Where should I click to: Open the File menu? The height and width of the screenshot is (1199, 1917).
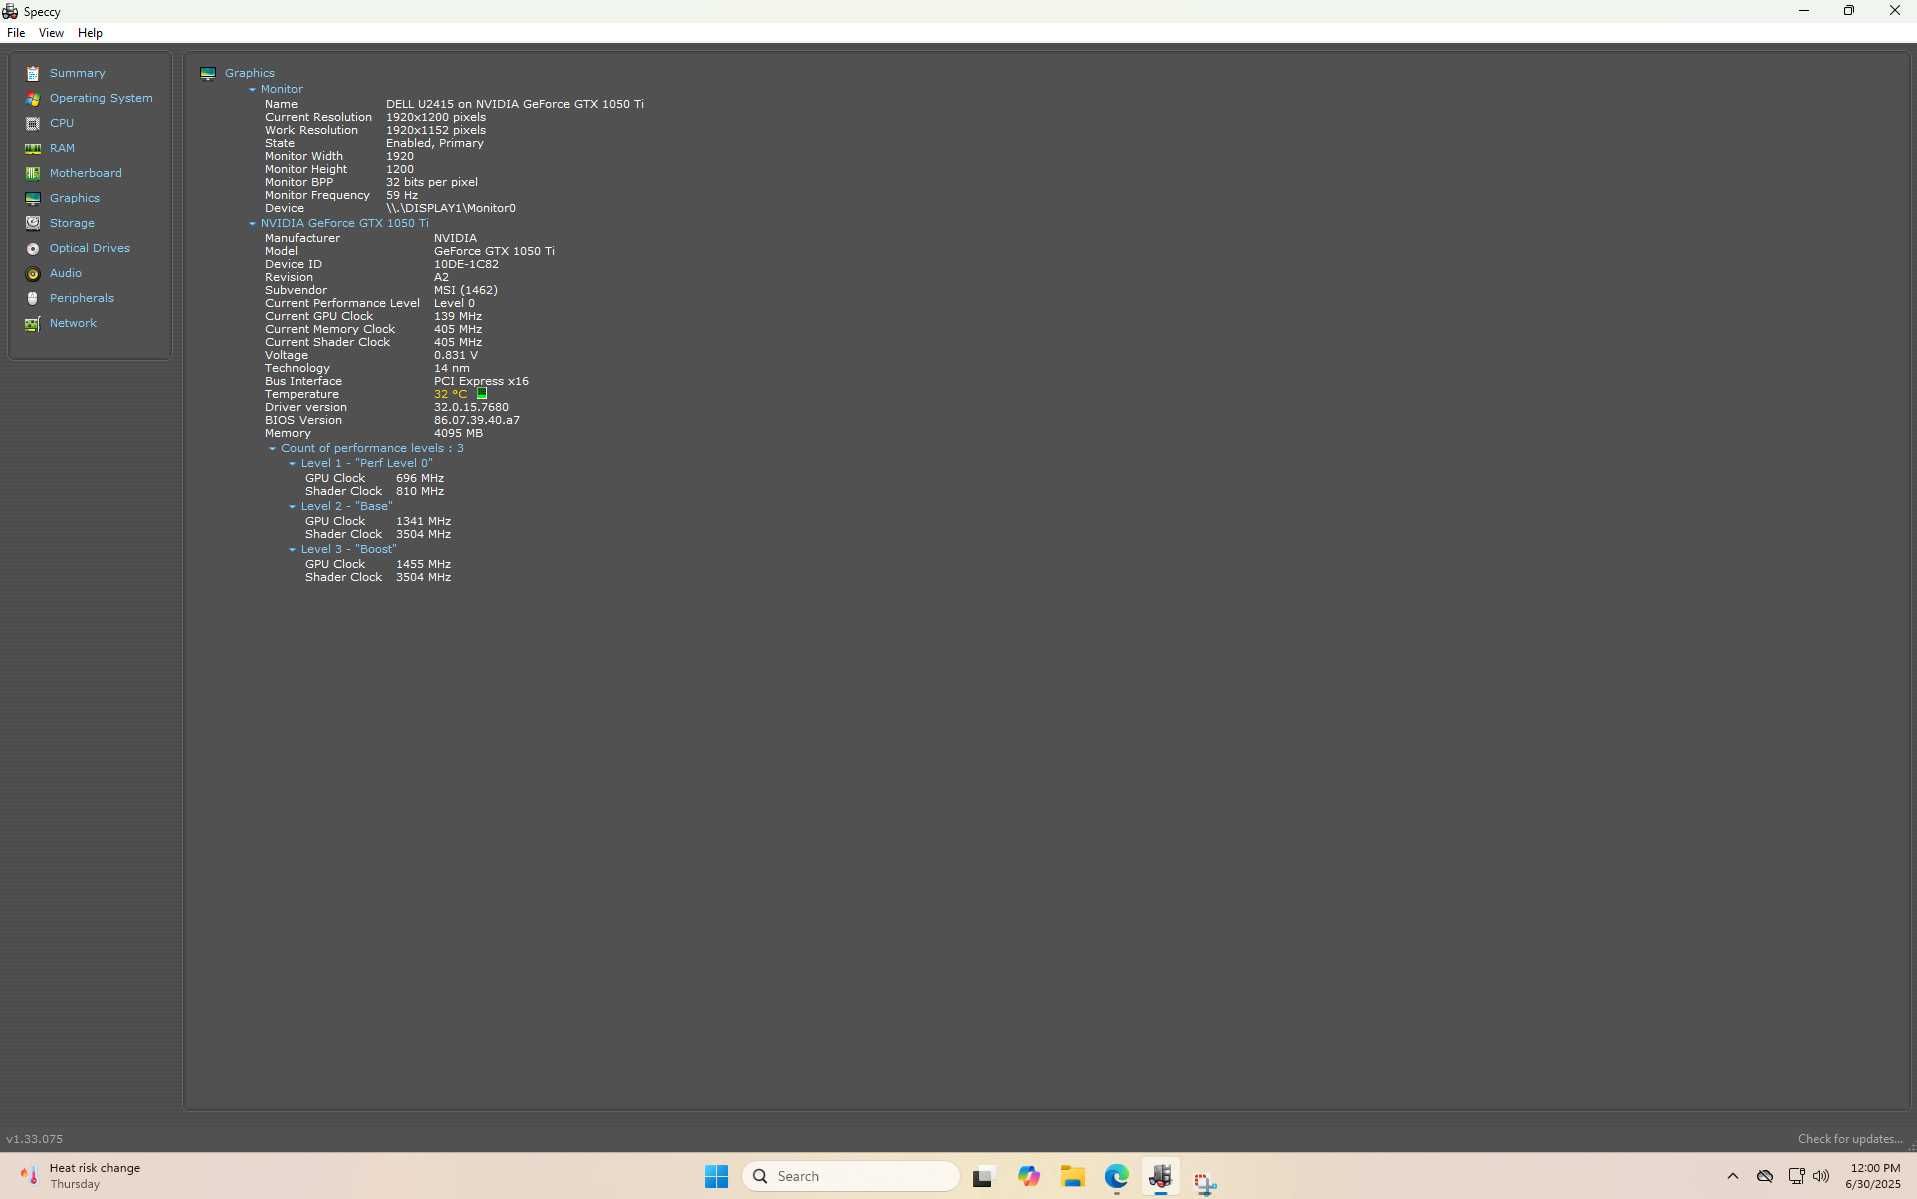click(16, 33)
